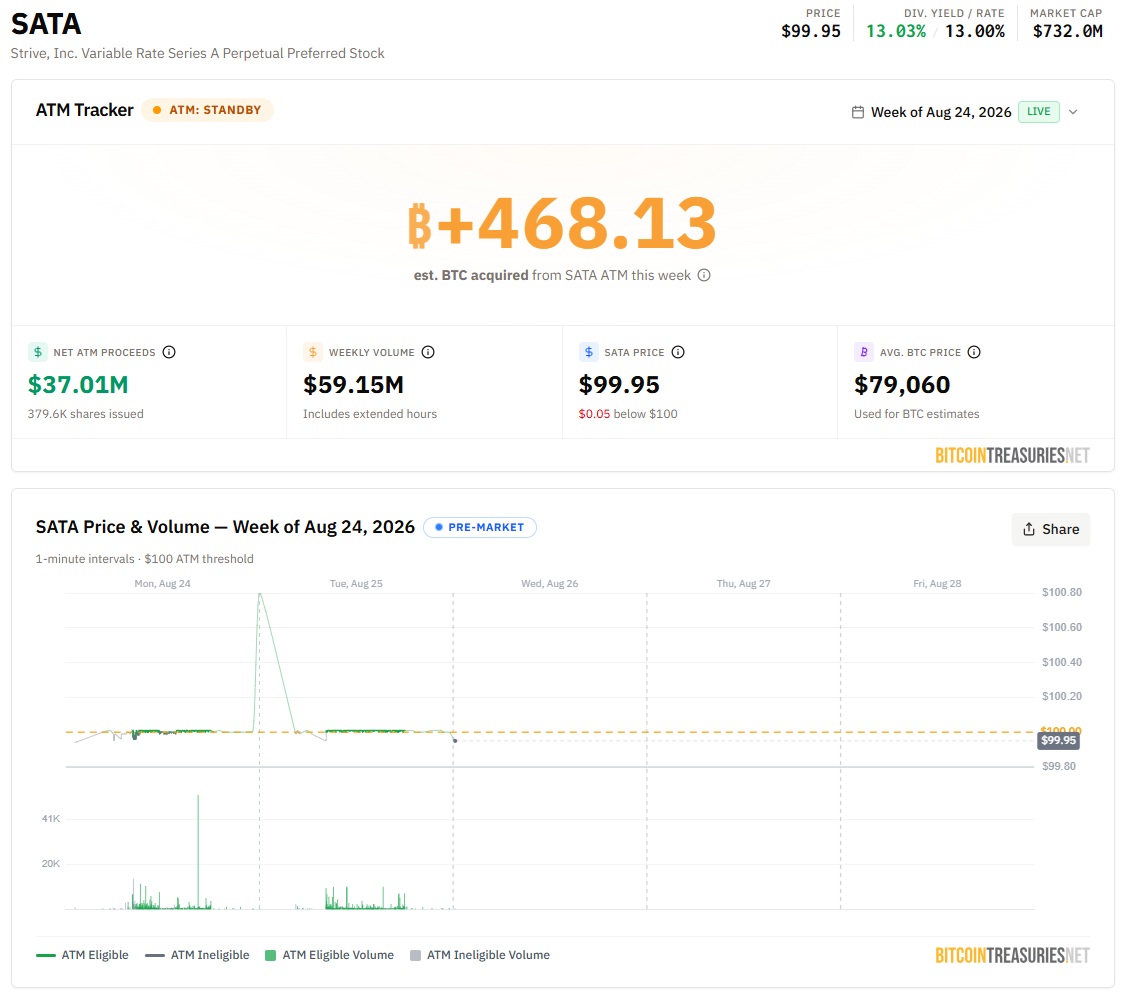1121x998 pixels.
Task: Click the Mon, Aug 24 day label
Action: (x=162, y=583)
